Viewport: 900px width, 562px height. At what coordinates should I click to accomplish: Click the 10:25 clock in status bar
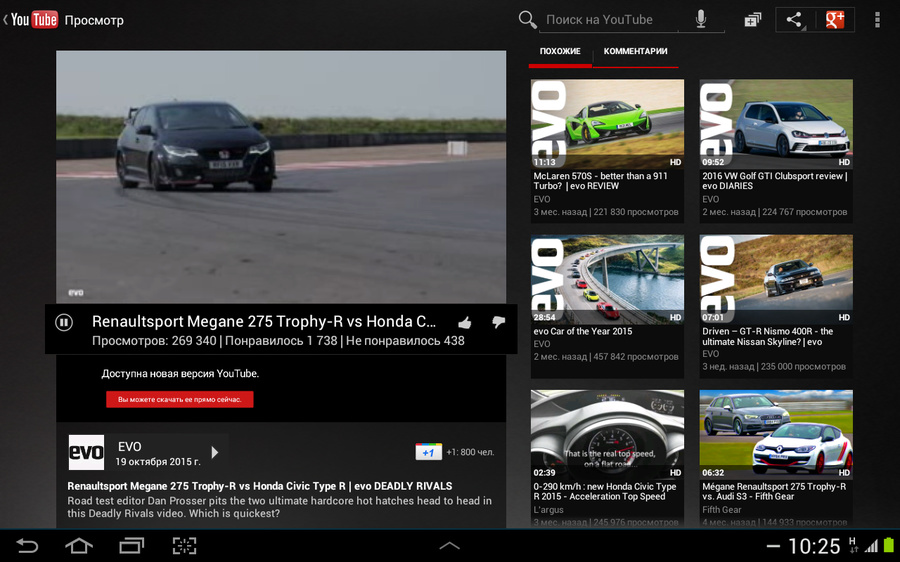813,546
